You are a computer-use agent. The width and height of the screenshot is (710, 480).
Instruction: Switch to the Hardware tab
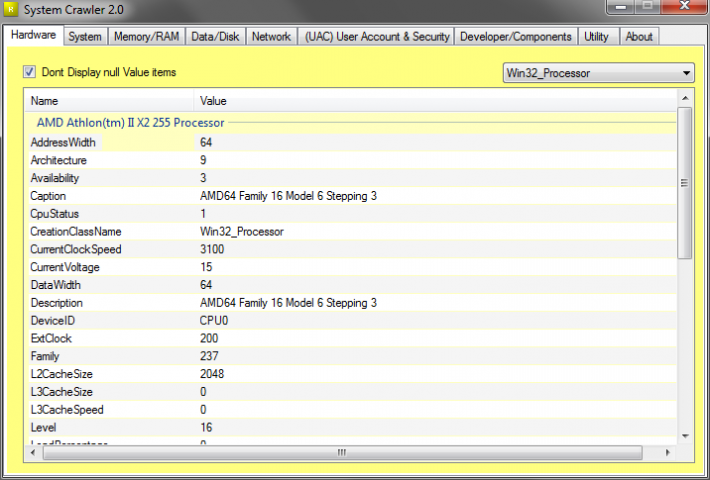tap(34, 35)
